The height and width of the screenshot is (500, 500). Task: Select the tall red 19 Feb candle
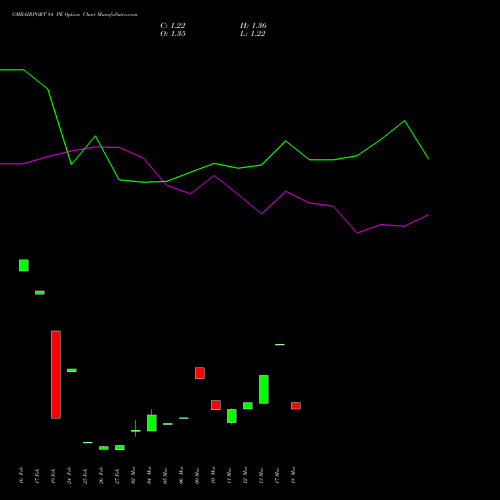pos(56,375)
